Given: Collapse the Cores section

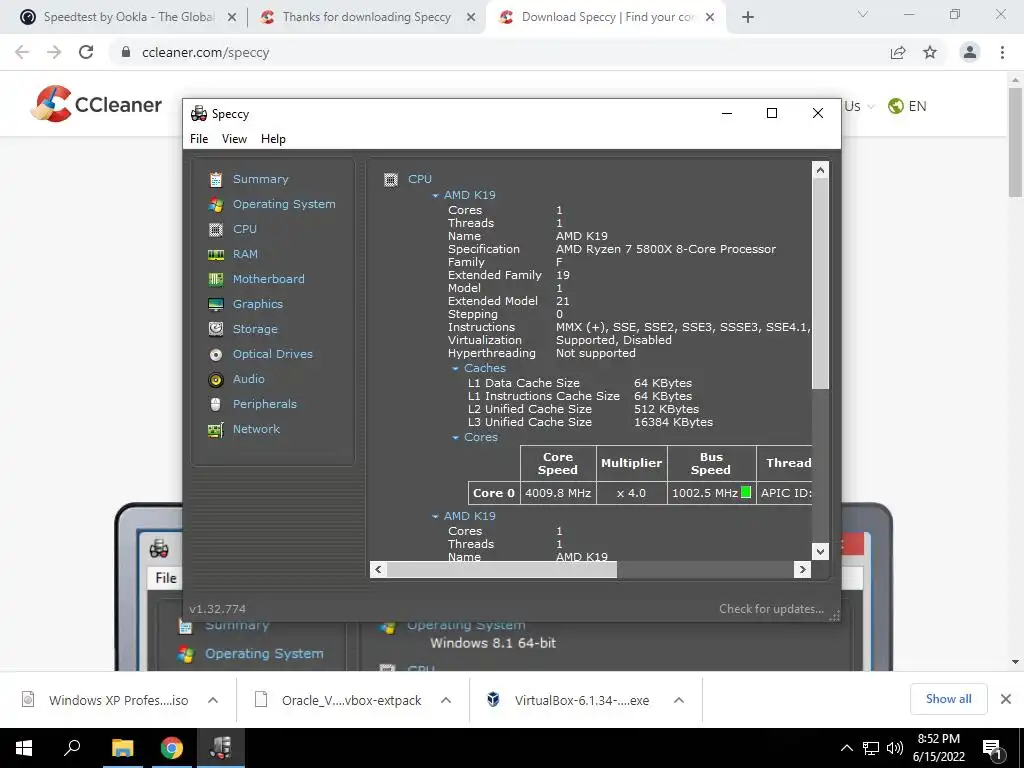Looking at the screenshot, I should [456, 438].
